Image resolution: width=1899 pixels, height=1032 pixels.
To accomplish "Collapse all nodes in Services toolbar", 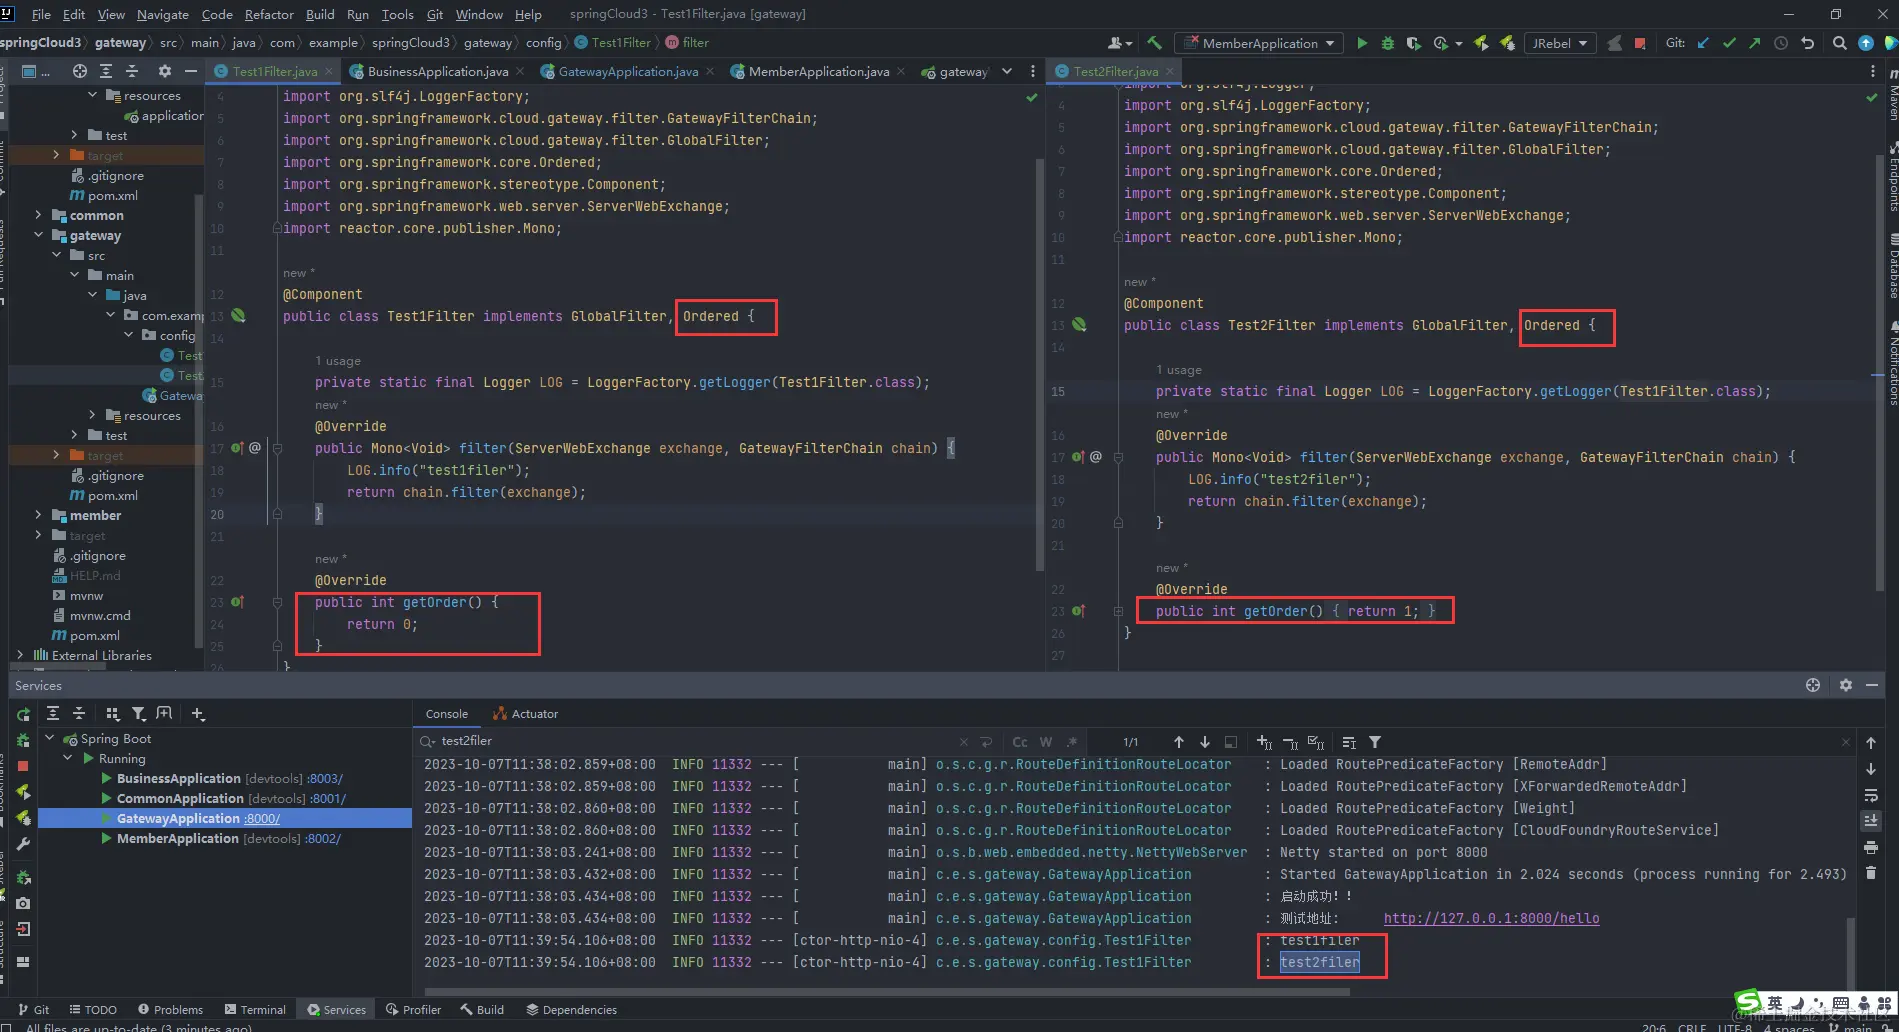I will (x=79, y=714).
